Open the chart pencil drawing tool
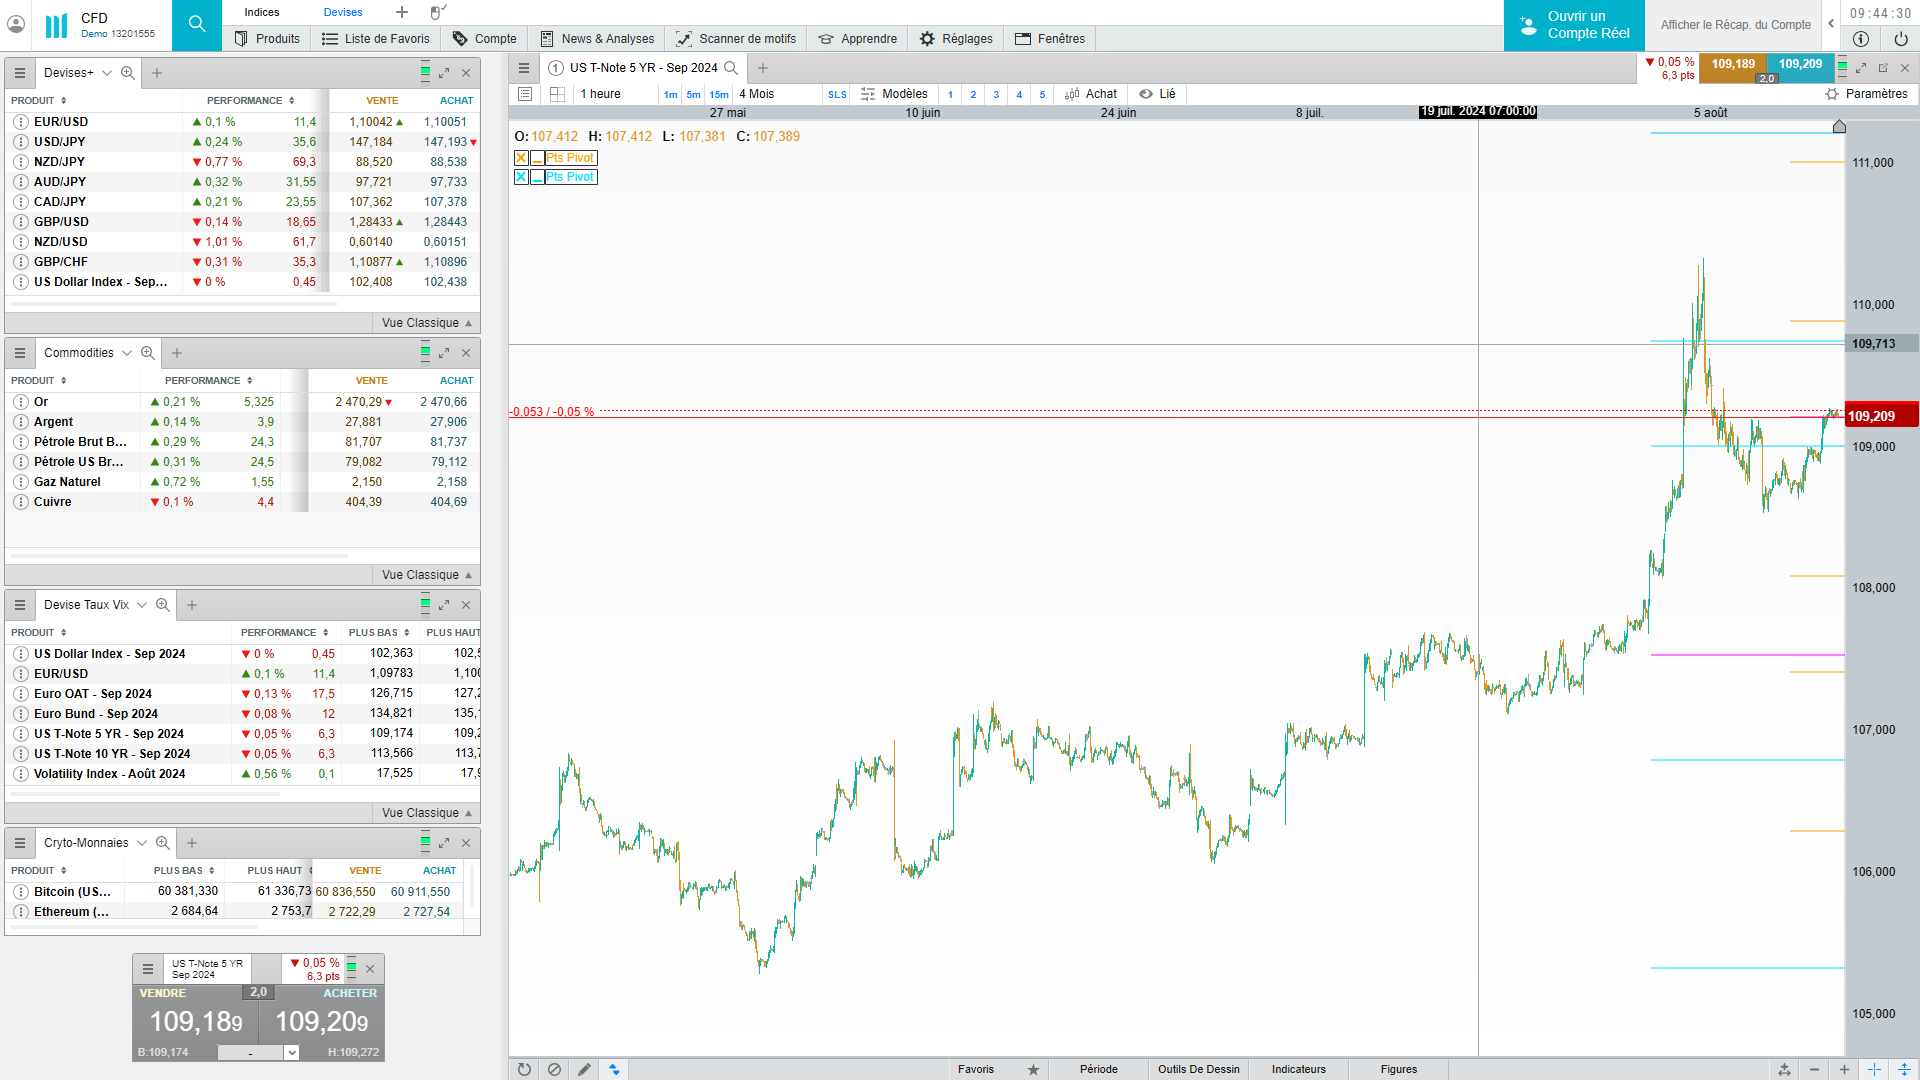1920x1080 pixels. coord(584,1069)
